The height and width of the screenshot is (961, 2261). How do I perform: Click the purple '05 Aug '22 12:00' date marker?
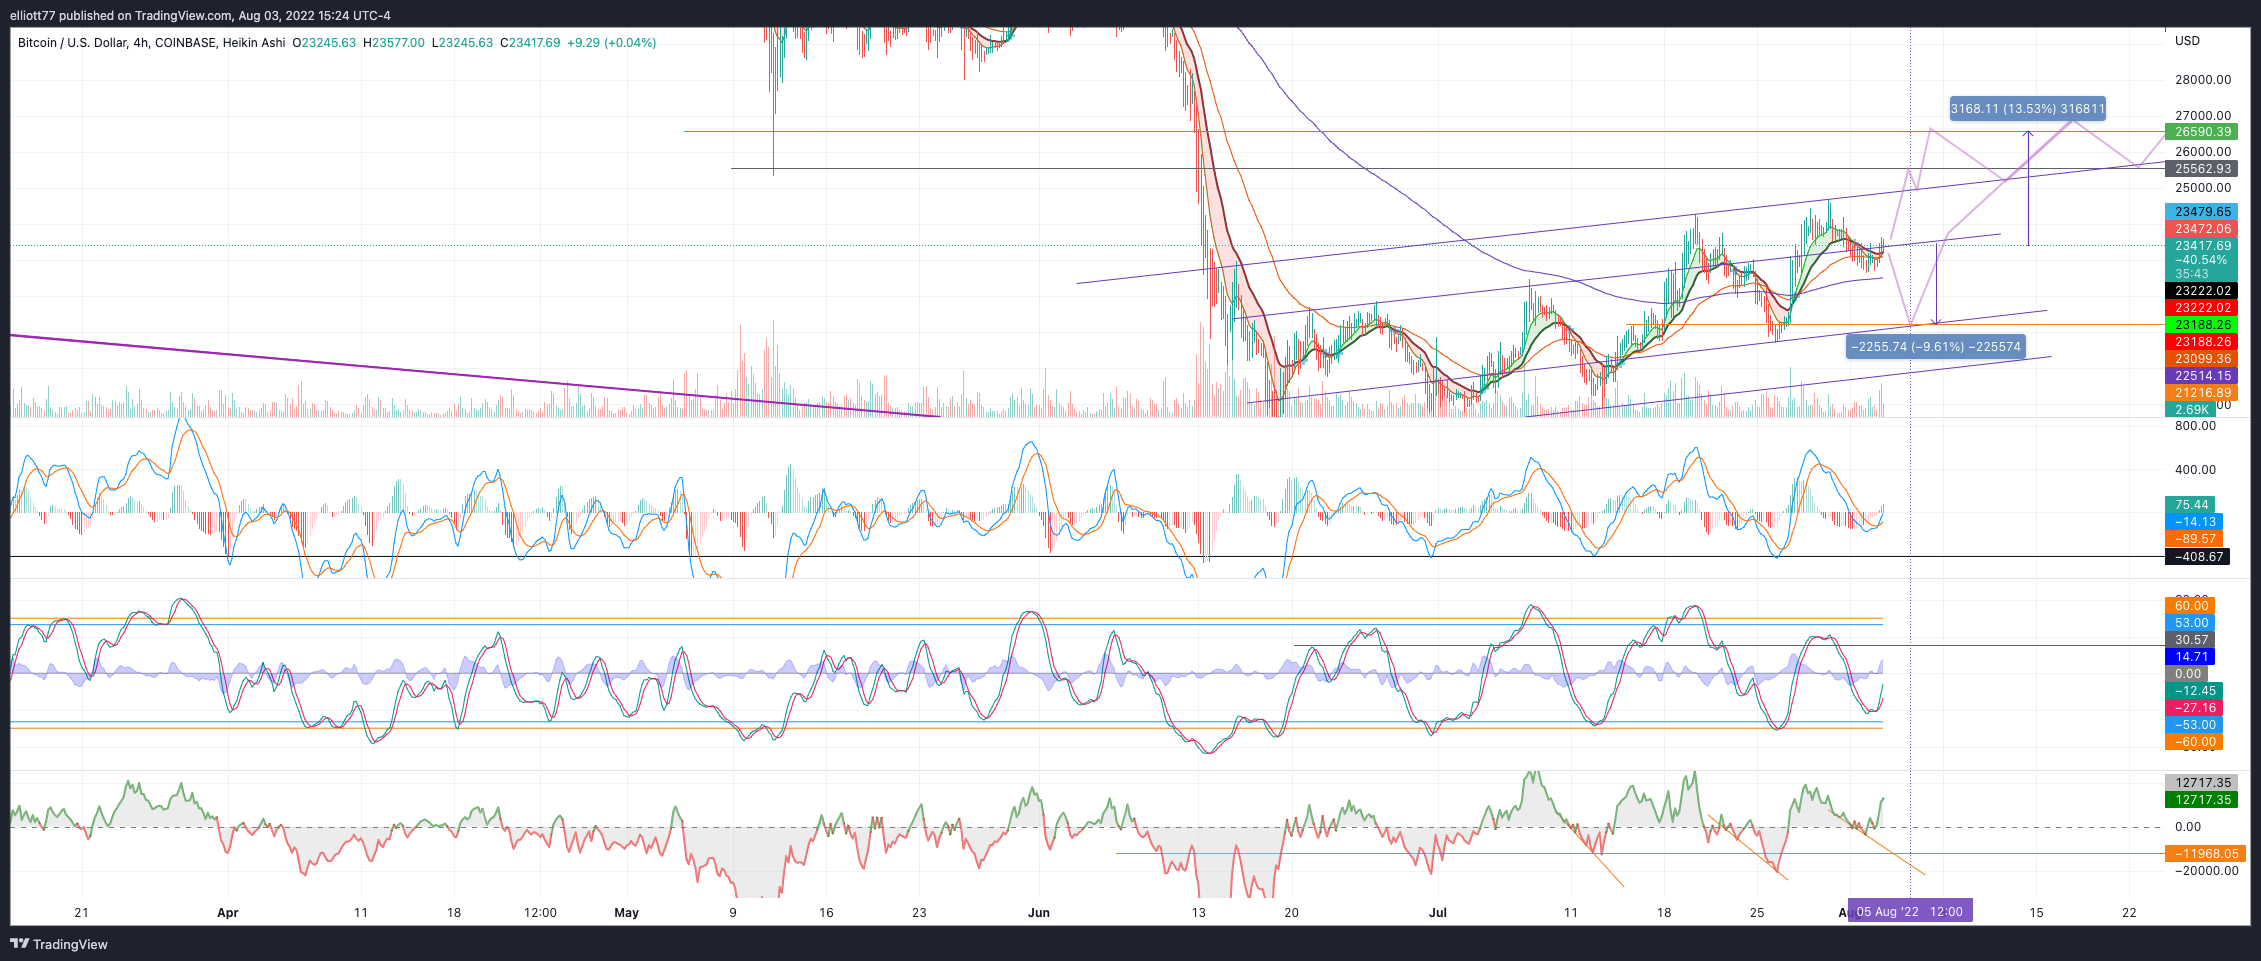pyautogui.click(x=1910, y=911)
